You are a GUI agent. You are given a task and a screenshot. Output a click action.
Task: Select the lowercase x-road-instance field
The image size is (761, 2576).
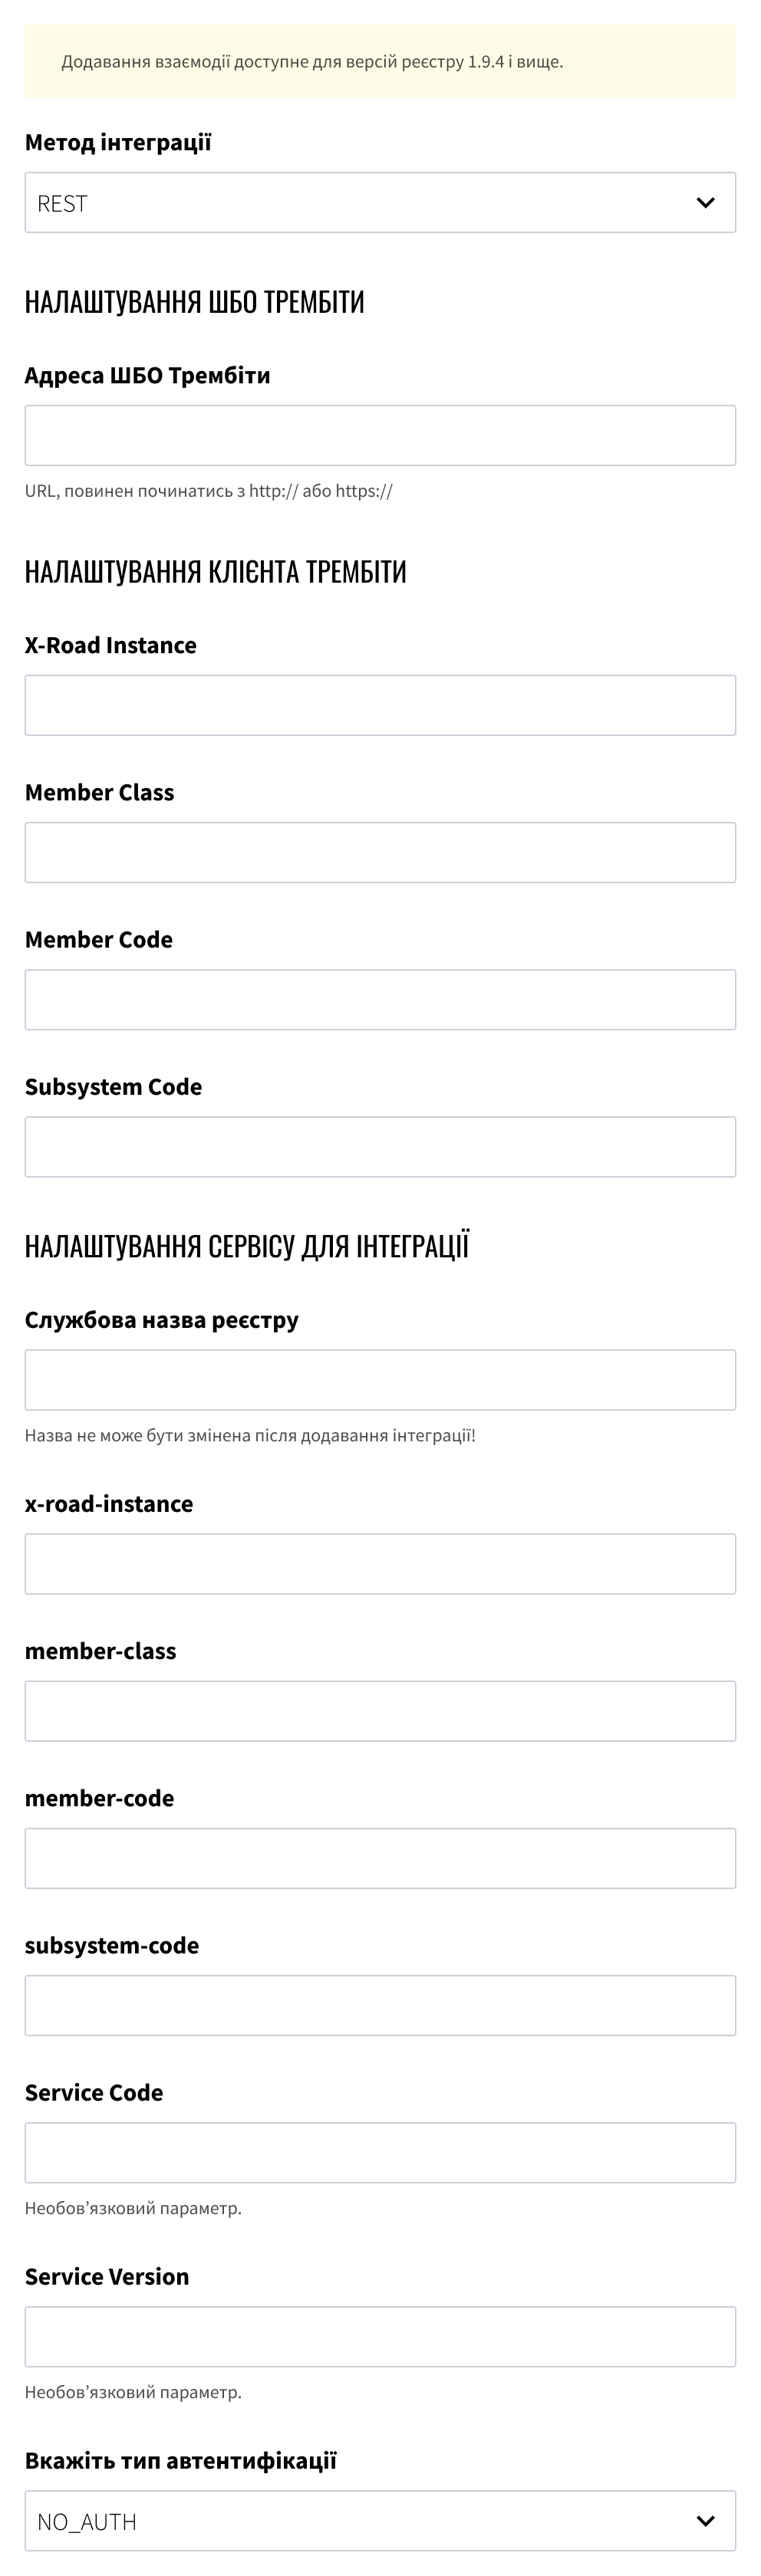click(x=380, y=1564)
